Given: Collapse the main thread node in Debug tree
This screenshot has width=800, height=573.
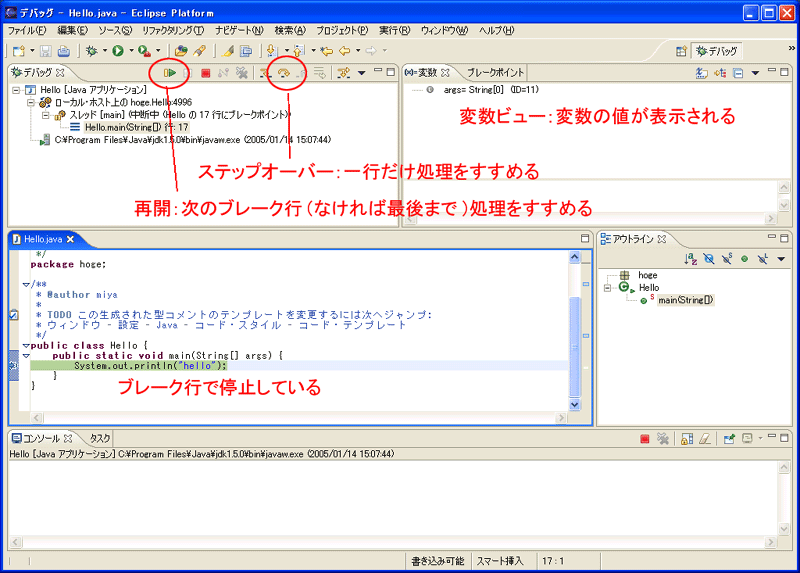Looking at the screenshot, I should click(45, 115).
